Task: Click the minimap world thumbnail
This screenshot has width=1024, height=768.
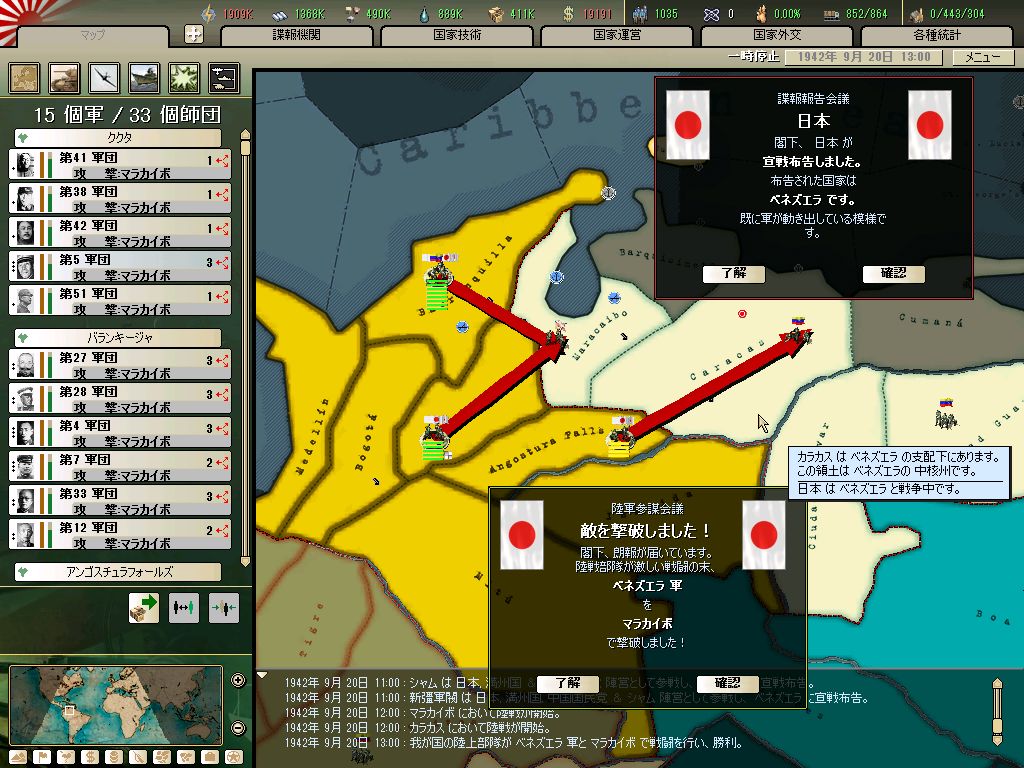Action: 116,705
